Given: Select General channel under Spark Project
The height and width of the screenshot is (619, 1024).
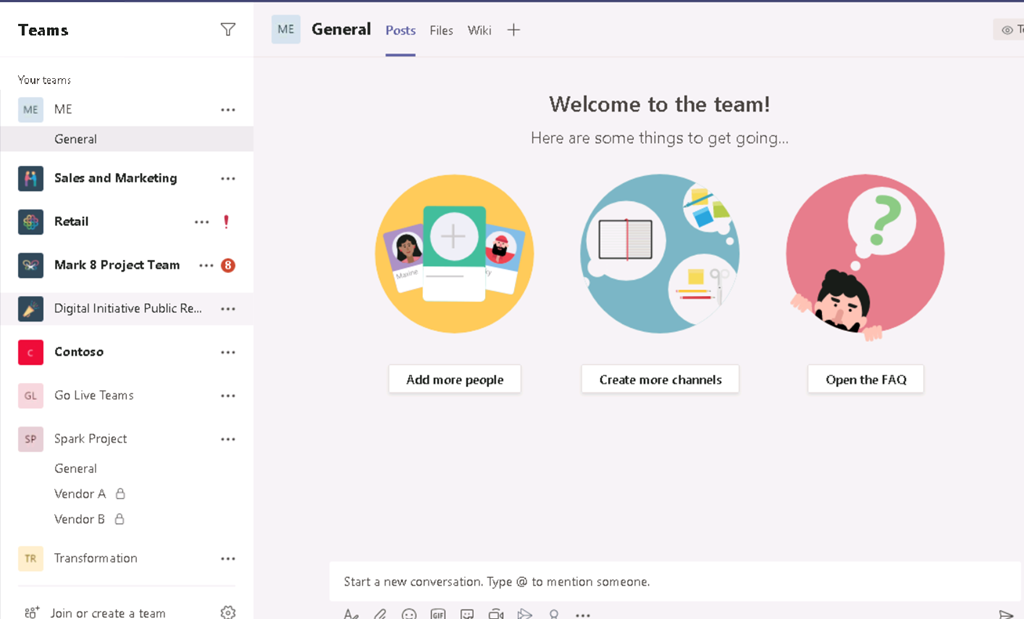Looking at the screenshot, I should click(76, 468).
